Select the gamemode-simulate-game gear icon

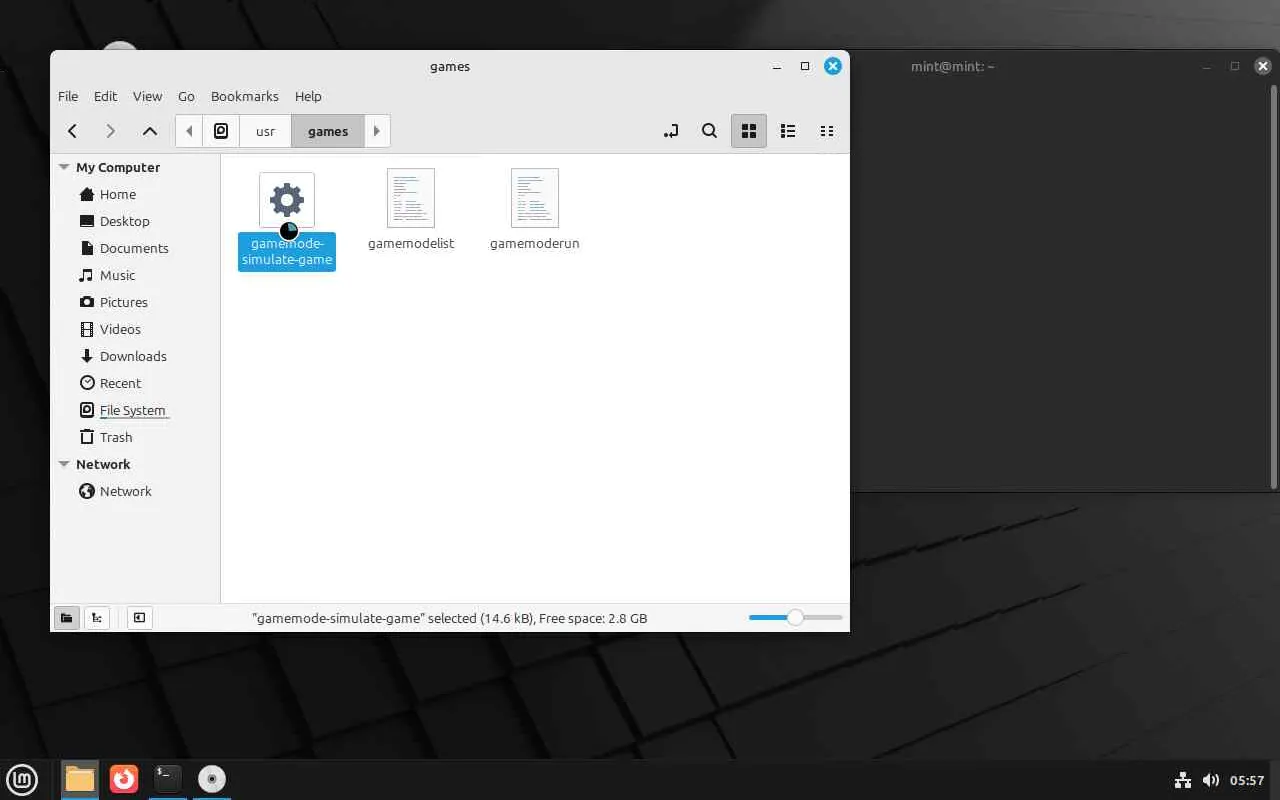pos(287,200)
